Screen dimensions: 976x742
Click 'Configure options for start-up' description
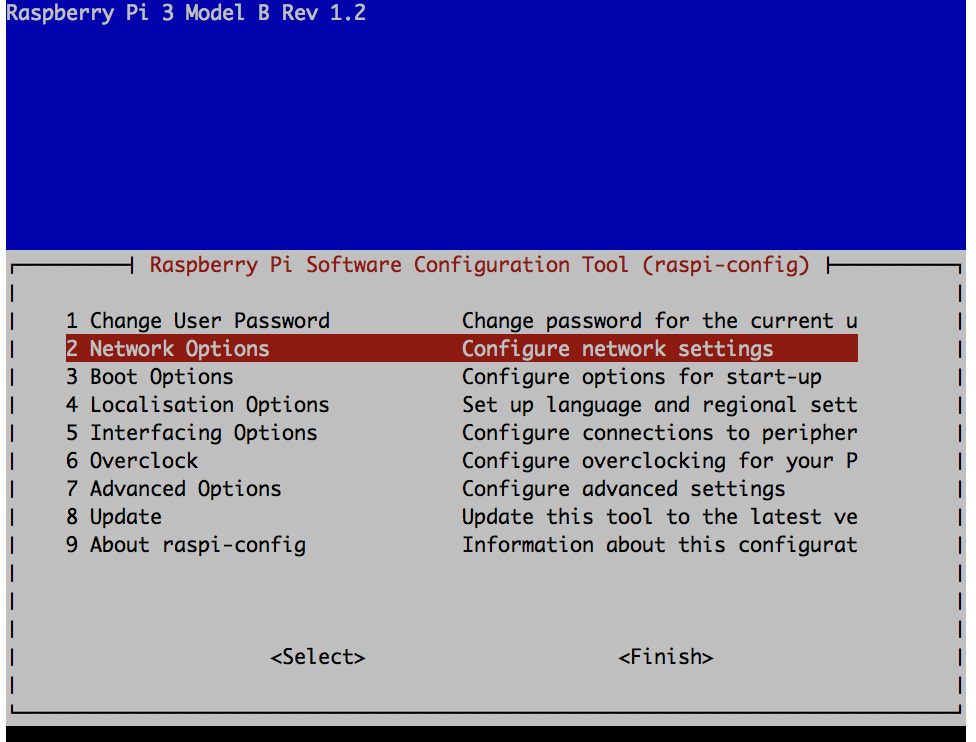[x=642, y=377]
